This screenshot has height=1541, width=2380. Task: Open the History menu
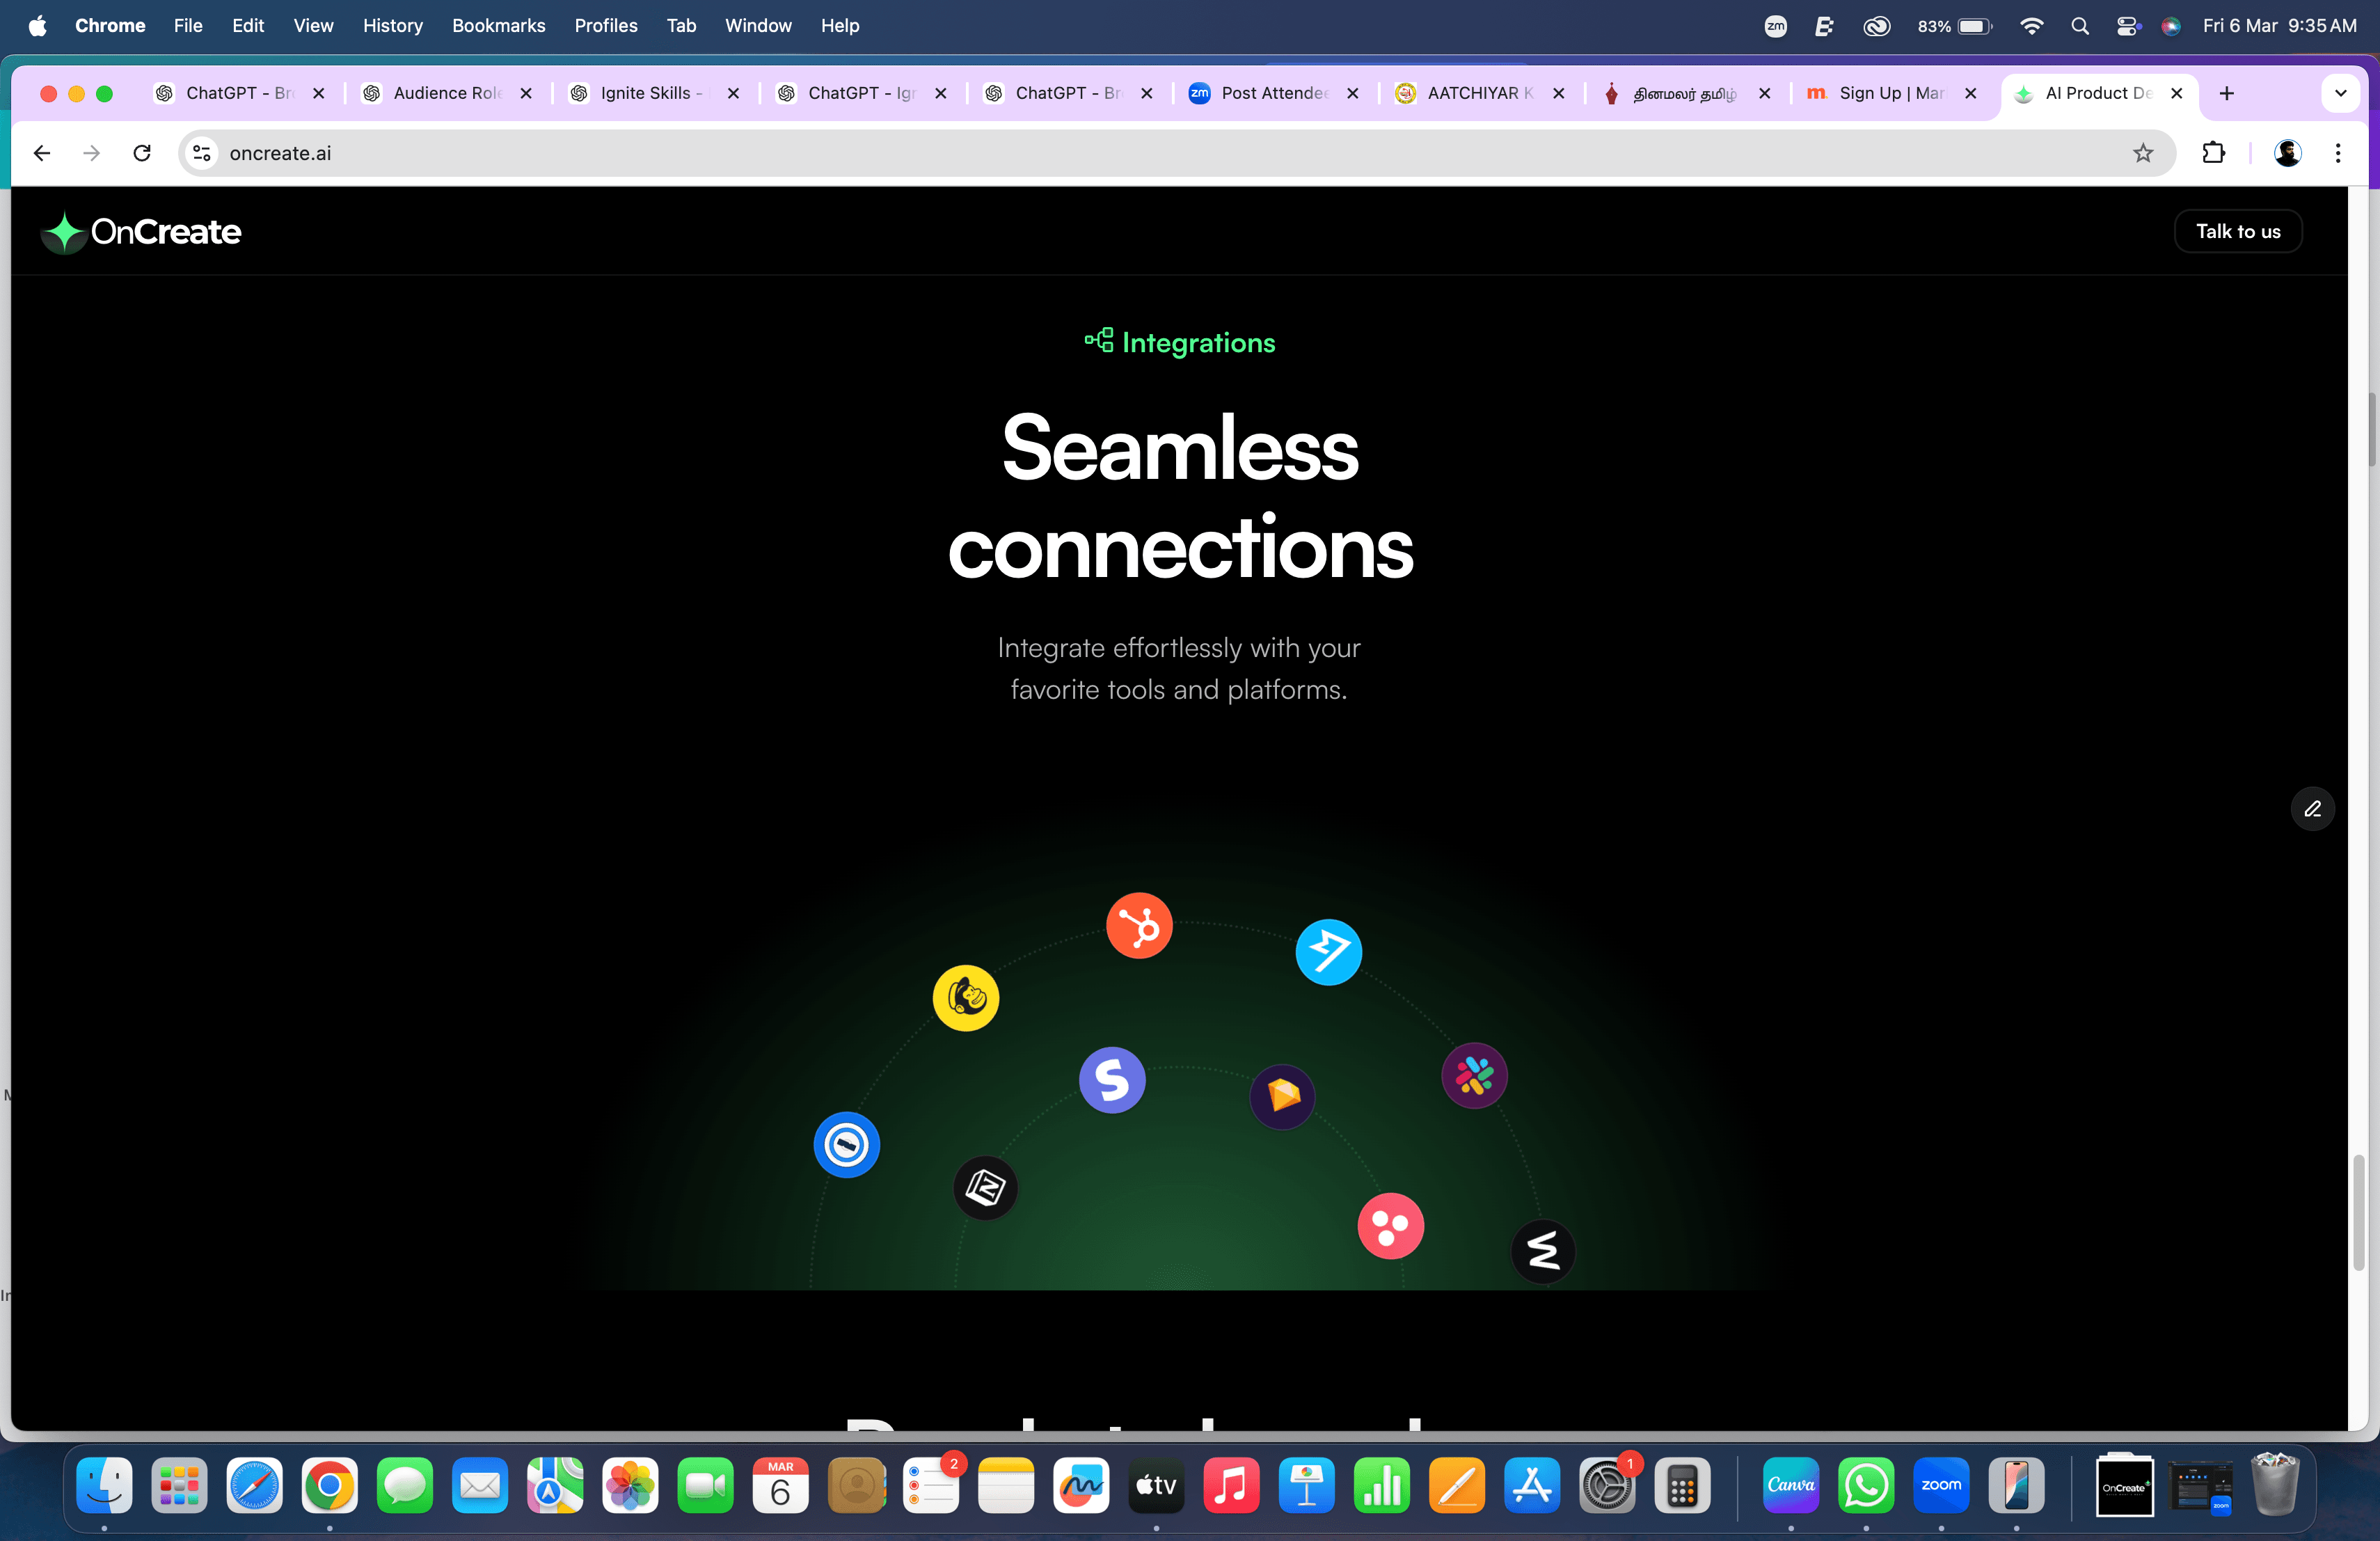[392, 25]
